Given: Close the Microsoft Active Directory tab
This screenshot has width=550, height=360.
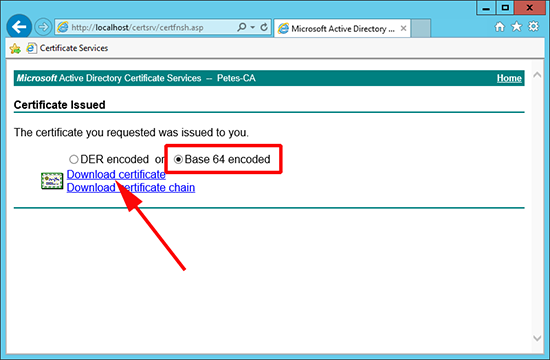Looking at the screenshot, I should 403,28.
